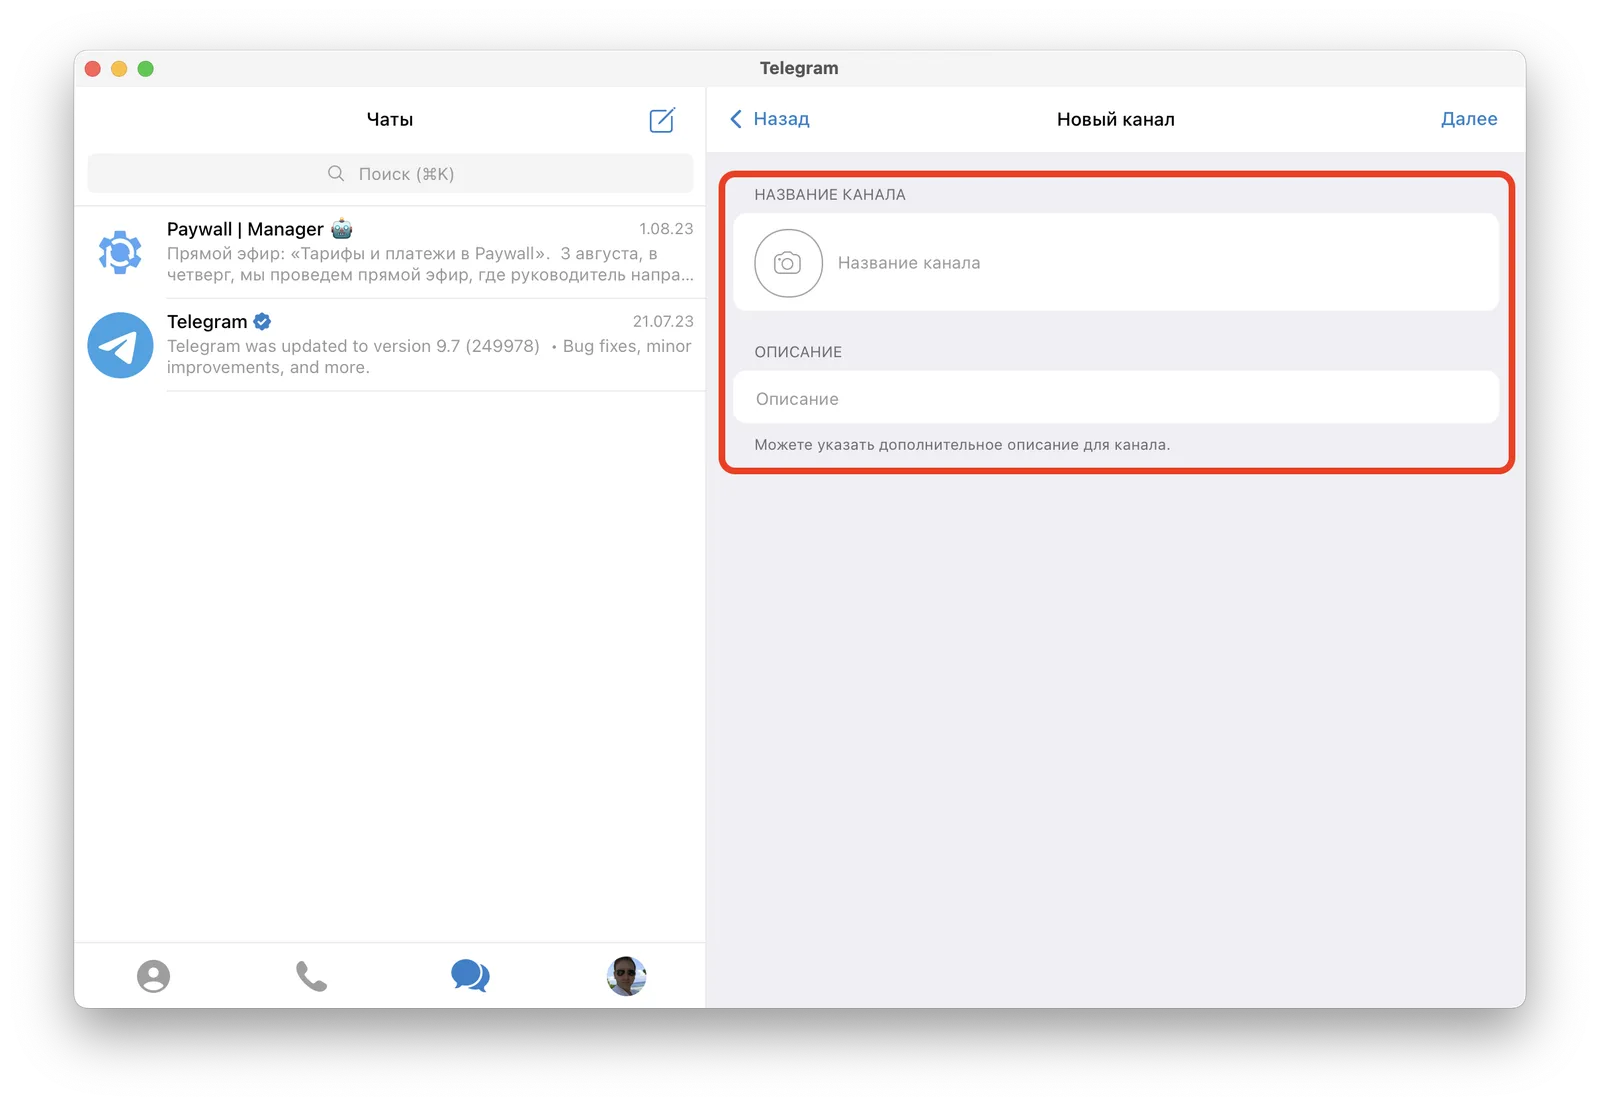This screenshot has width=1600, height=1106.
Task: Open the Telegram service notifications chat
Action: point(390,345)
